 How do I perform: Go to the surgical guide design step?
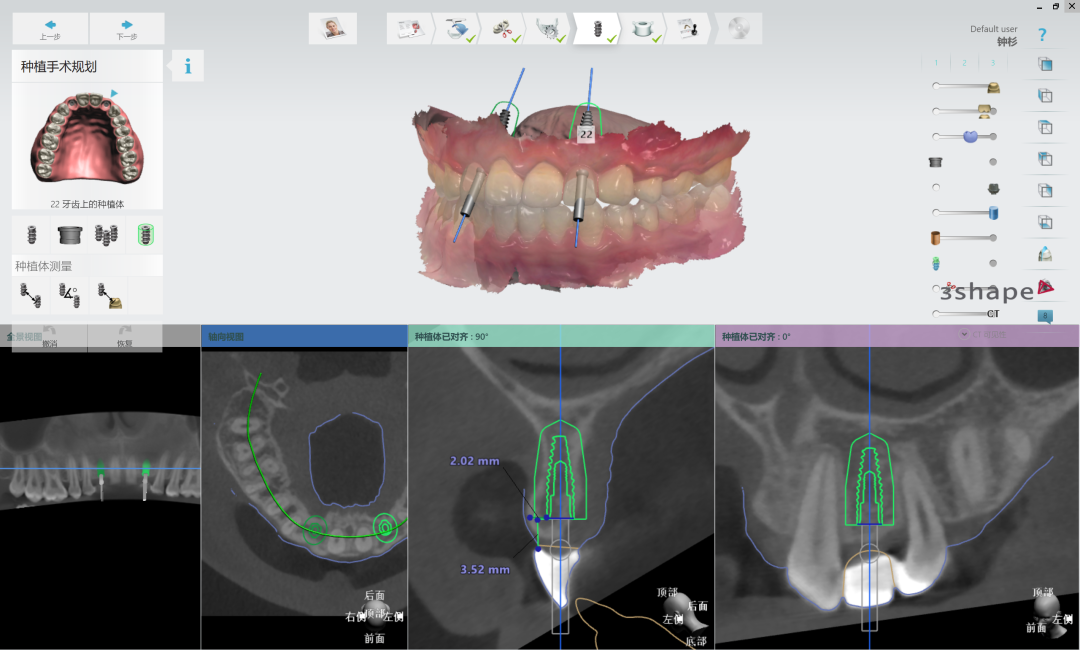coord(642,29)
